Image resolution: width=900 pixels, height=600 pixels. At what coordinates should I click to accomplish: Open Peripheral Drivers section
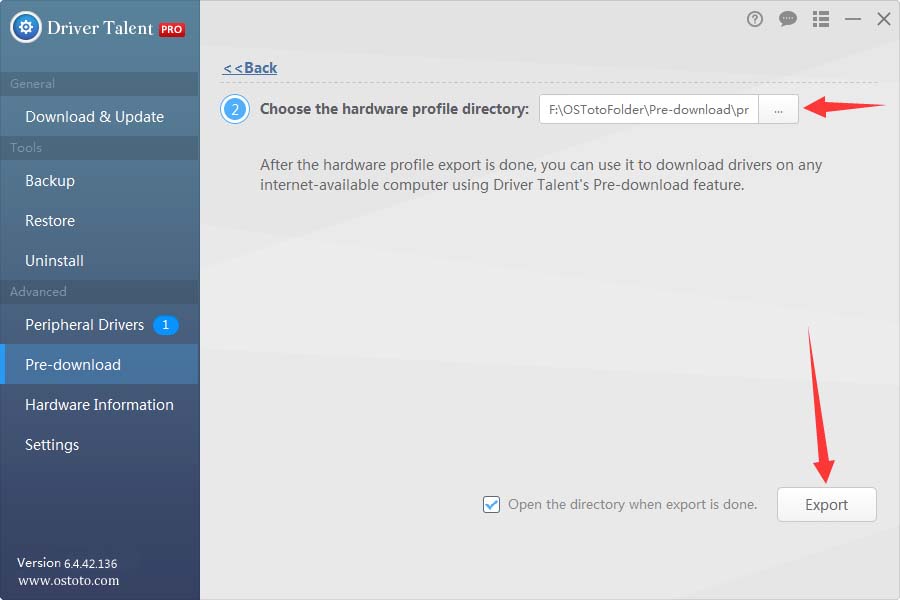[x=100, y=325]
